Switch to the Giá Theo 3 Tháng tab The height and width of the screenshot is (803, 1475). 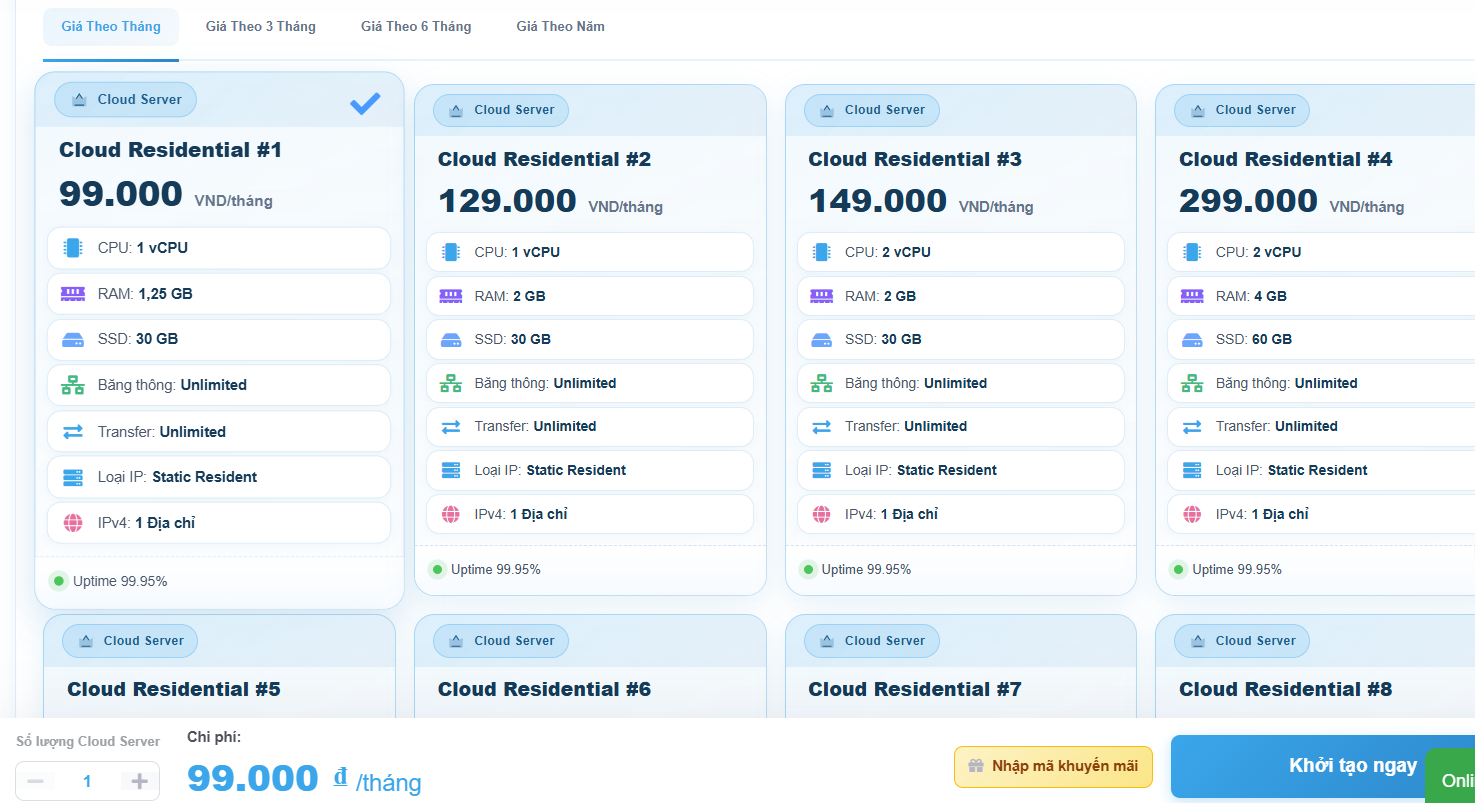click(260, 26)
